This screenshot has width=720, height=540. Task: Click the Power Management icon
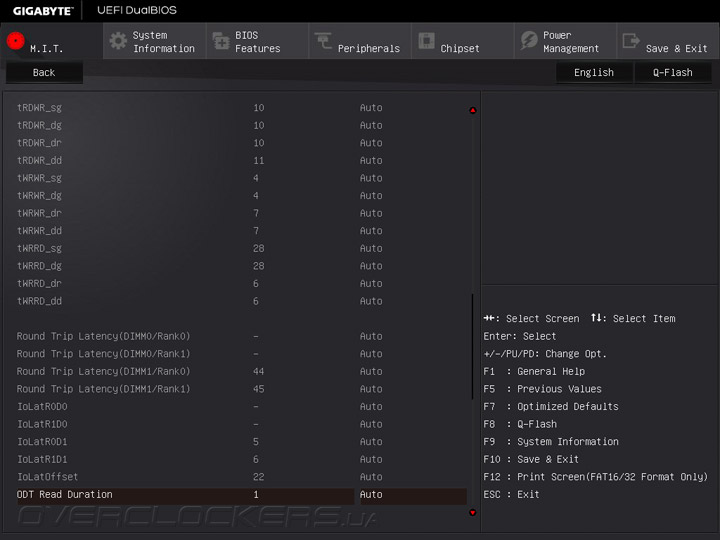(x=529, y=41)
